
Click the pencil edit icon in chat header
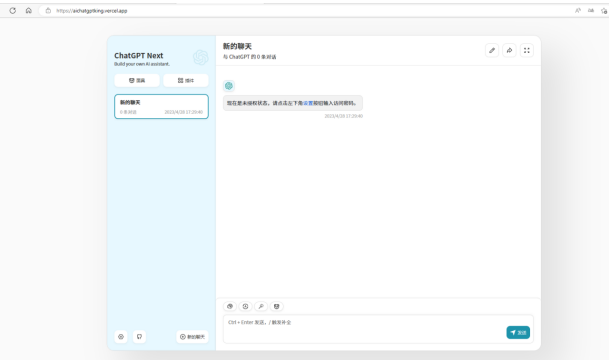tap(492, 50)
